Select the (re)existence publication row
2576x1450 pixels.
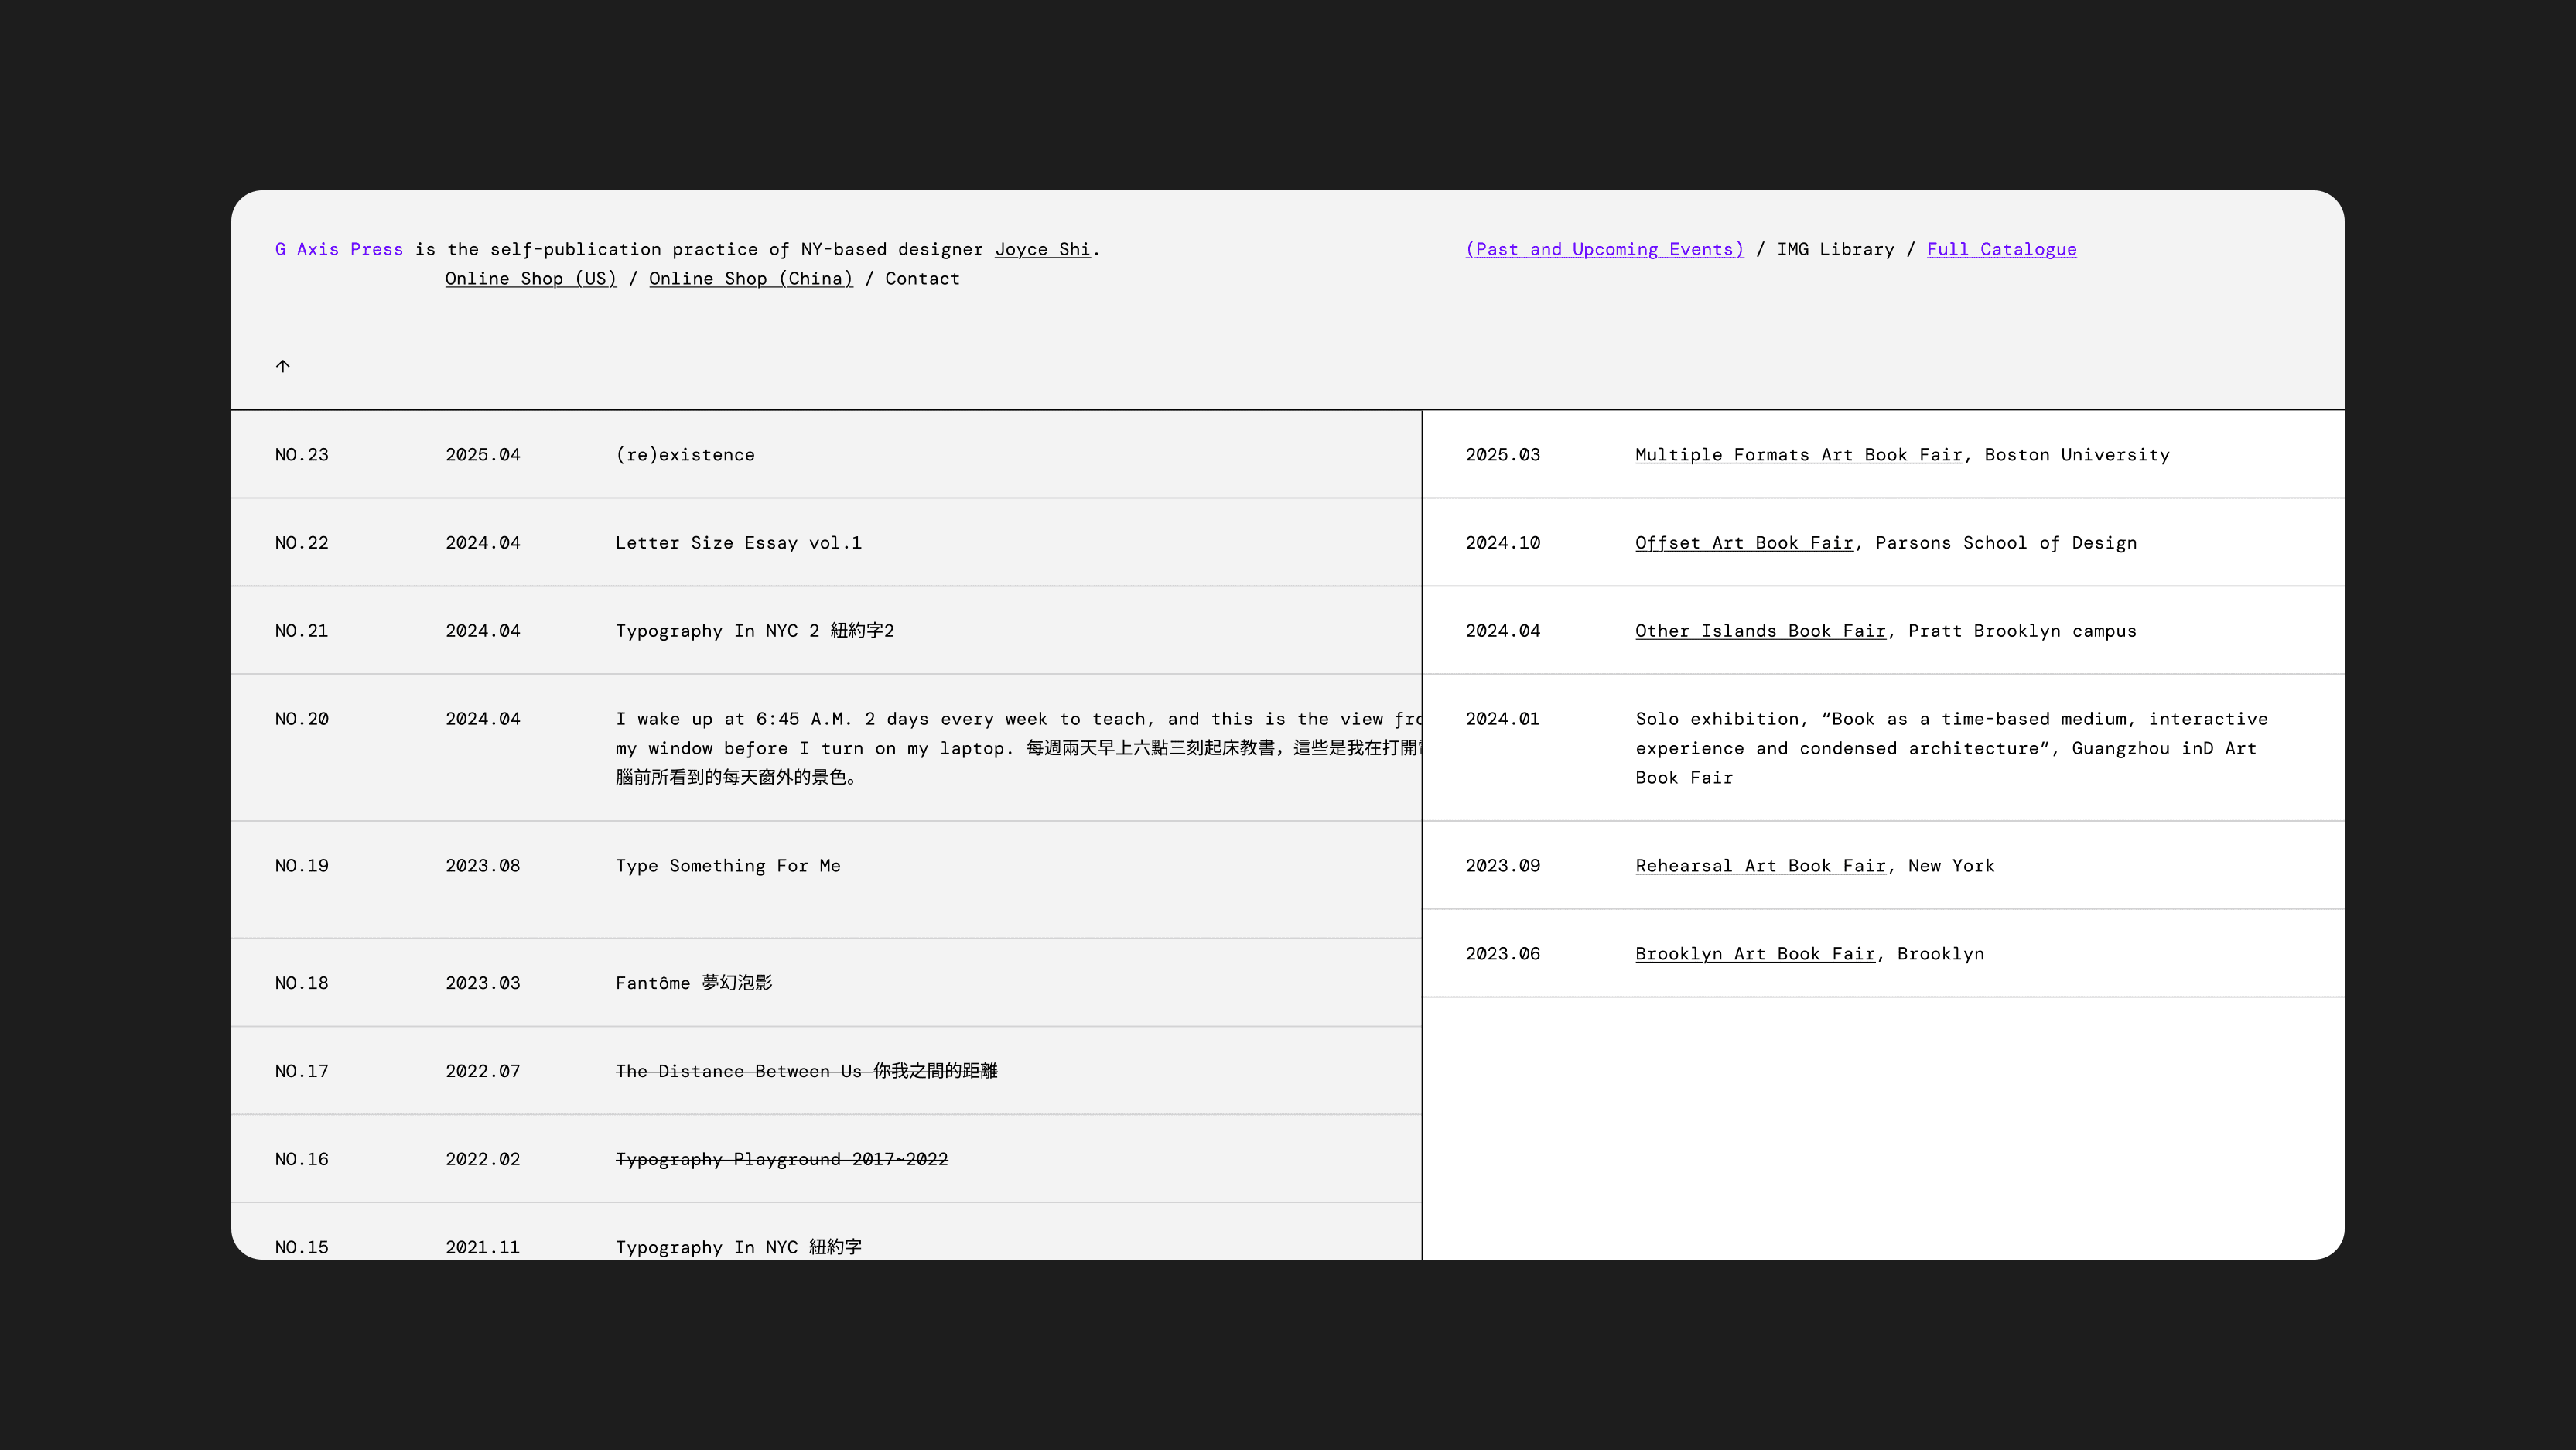[x=685, y=455]
